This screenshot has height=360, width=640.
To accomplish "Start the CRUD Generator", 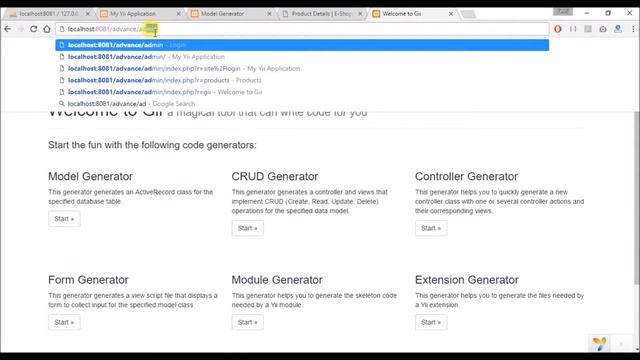I will tap(247, 228).
